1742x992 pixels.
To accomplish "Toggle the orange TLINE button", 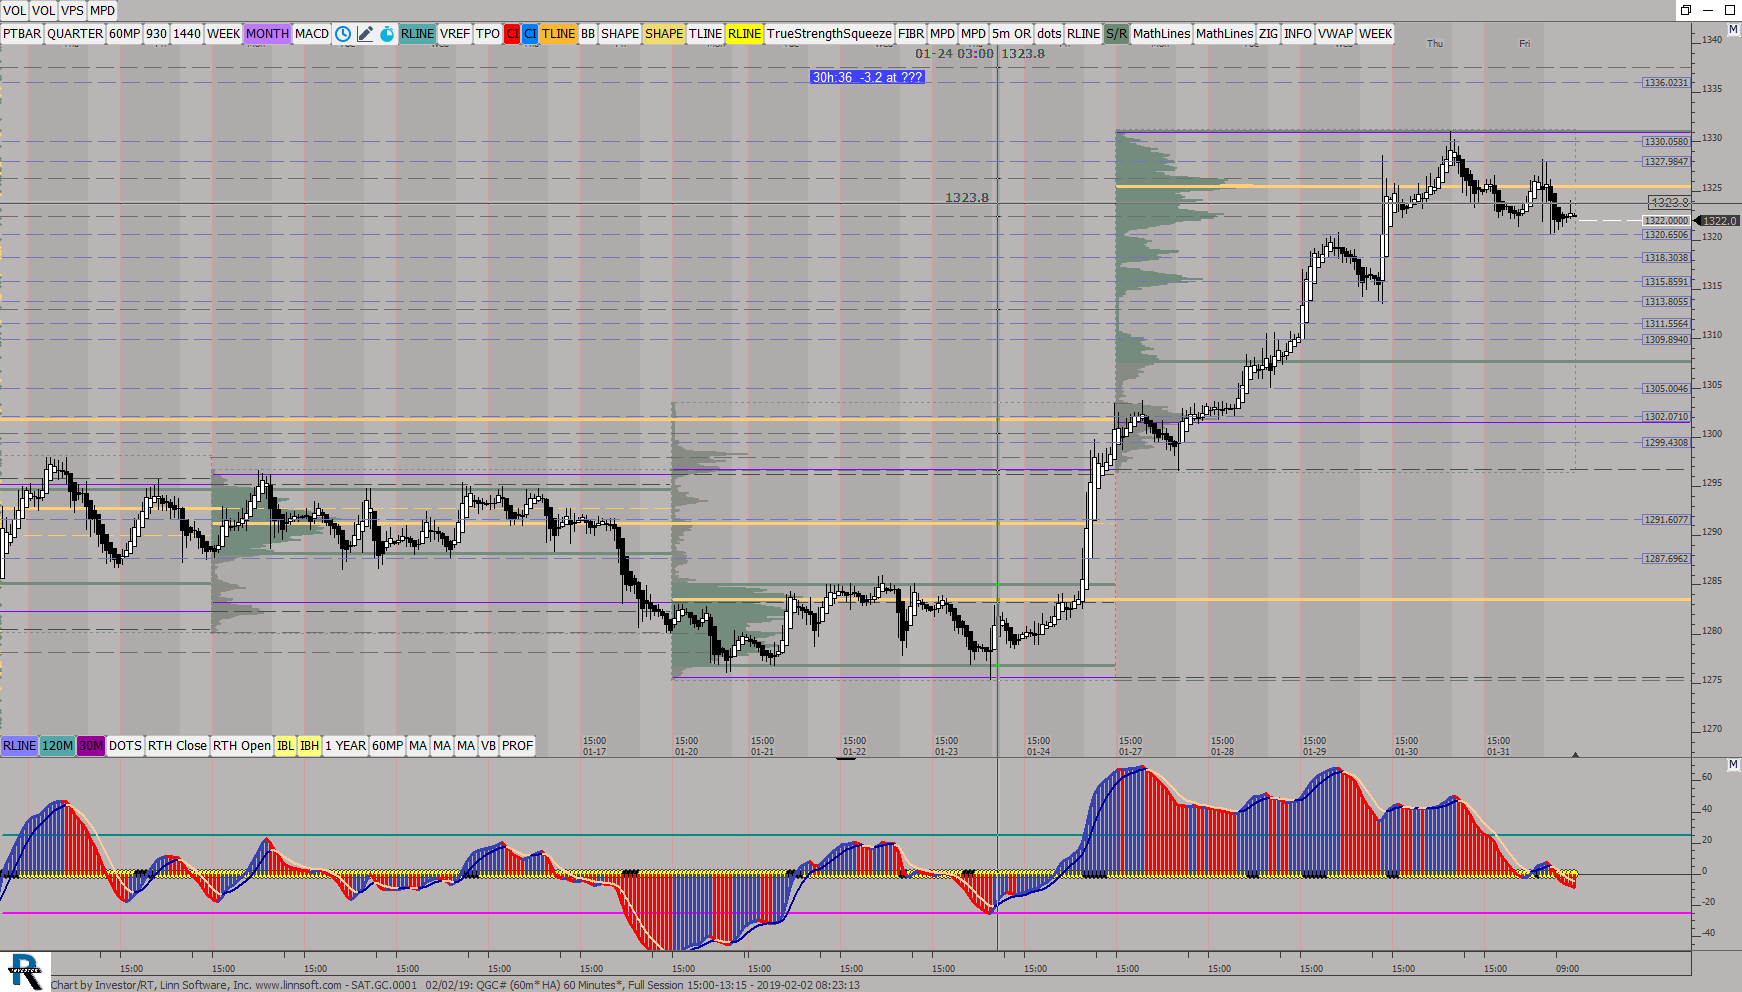I will coord(559,34).
